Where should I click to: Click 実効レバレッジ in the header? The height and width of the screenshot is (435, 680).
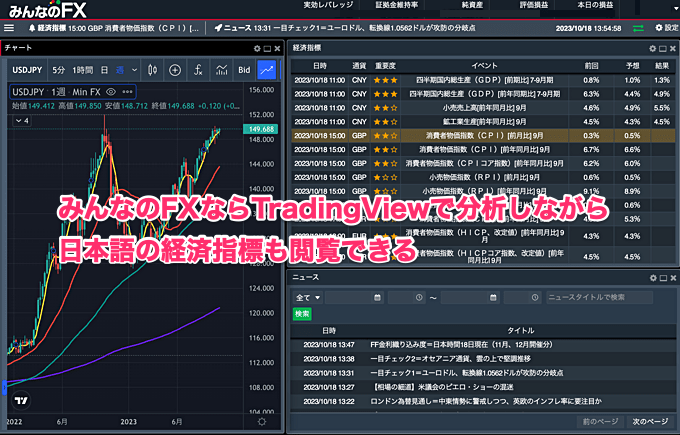(x=328, y=5)
